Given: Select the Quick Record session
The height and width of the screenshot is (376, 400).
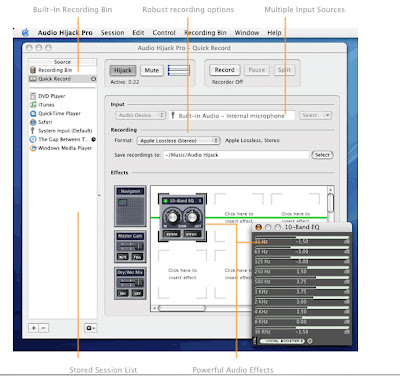Looking at the screenshot, I should 62,79.
